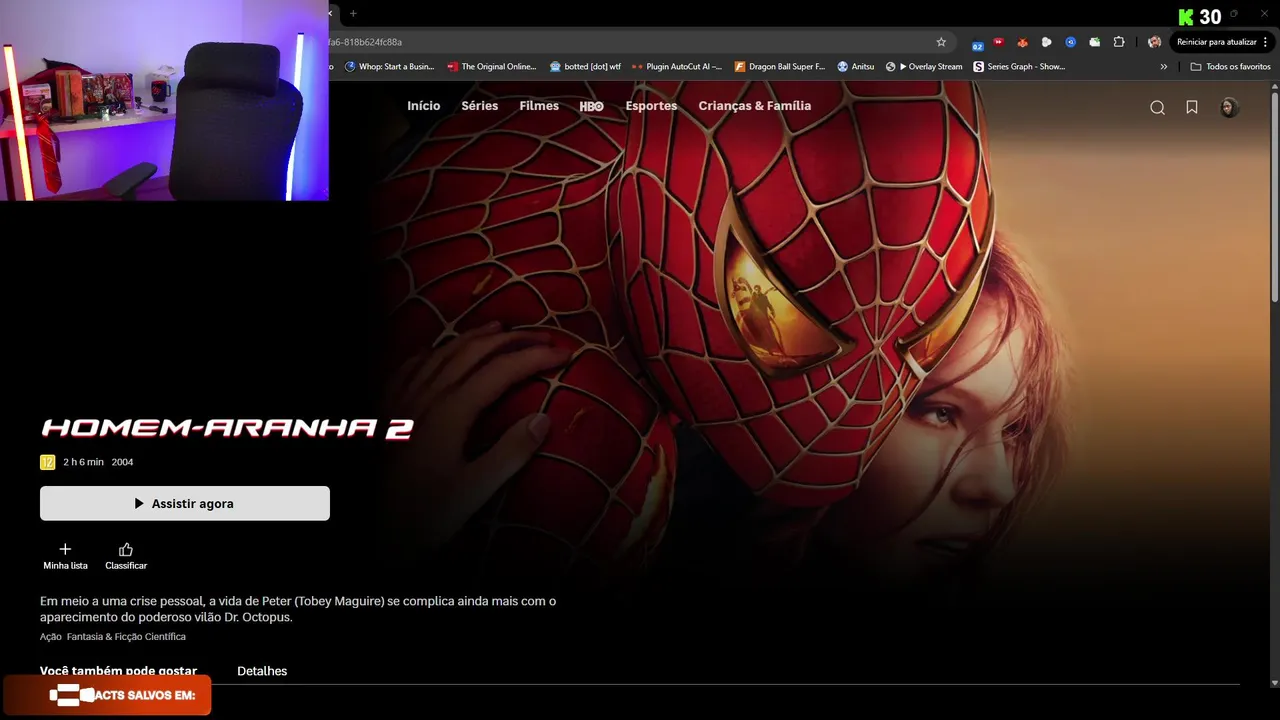Switch to Você também pode gostar tab
This screenshot has width=1280, height=720.
118,671
